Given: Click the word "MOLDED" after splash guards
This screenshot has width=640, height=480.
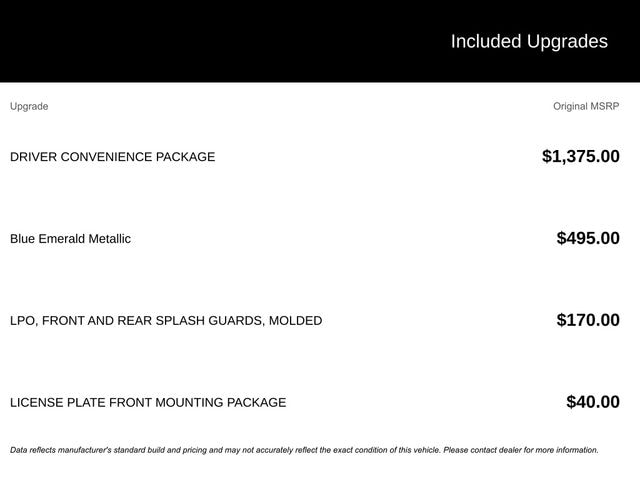Looking at the screenshot, I should pos(295,321).
